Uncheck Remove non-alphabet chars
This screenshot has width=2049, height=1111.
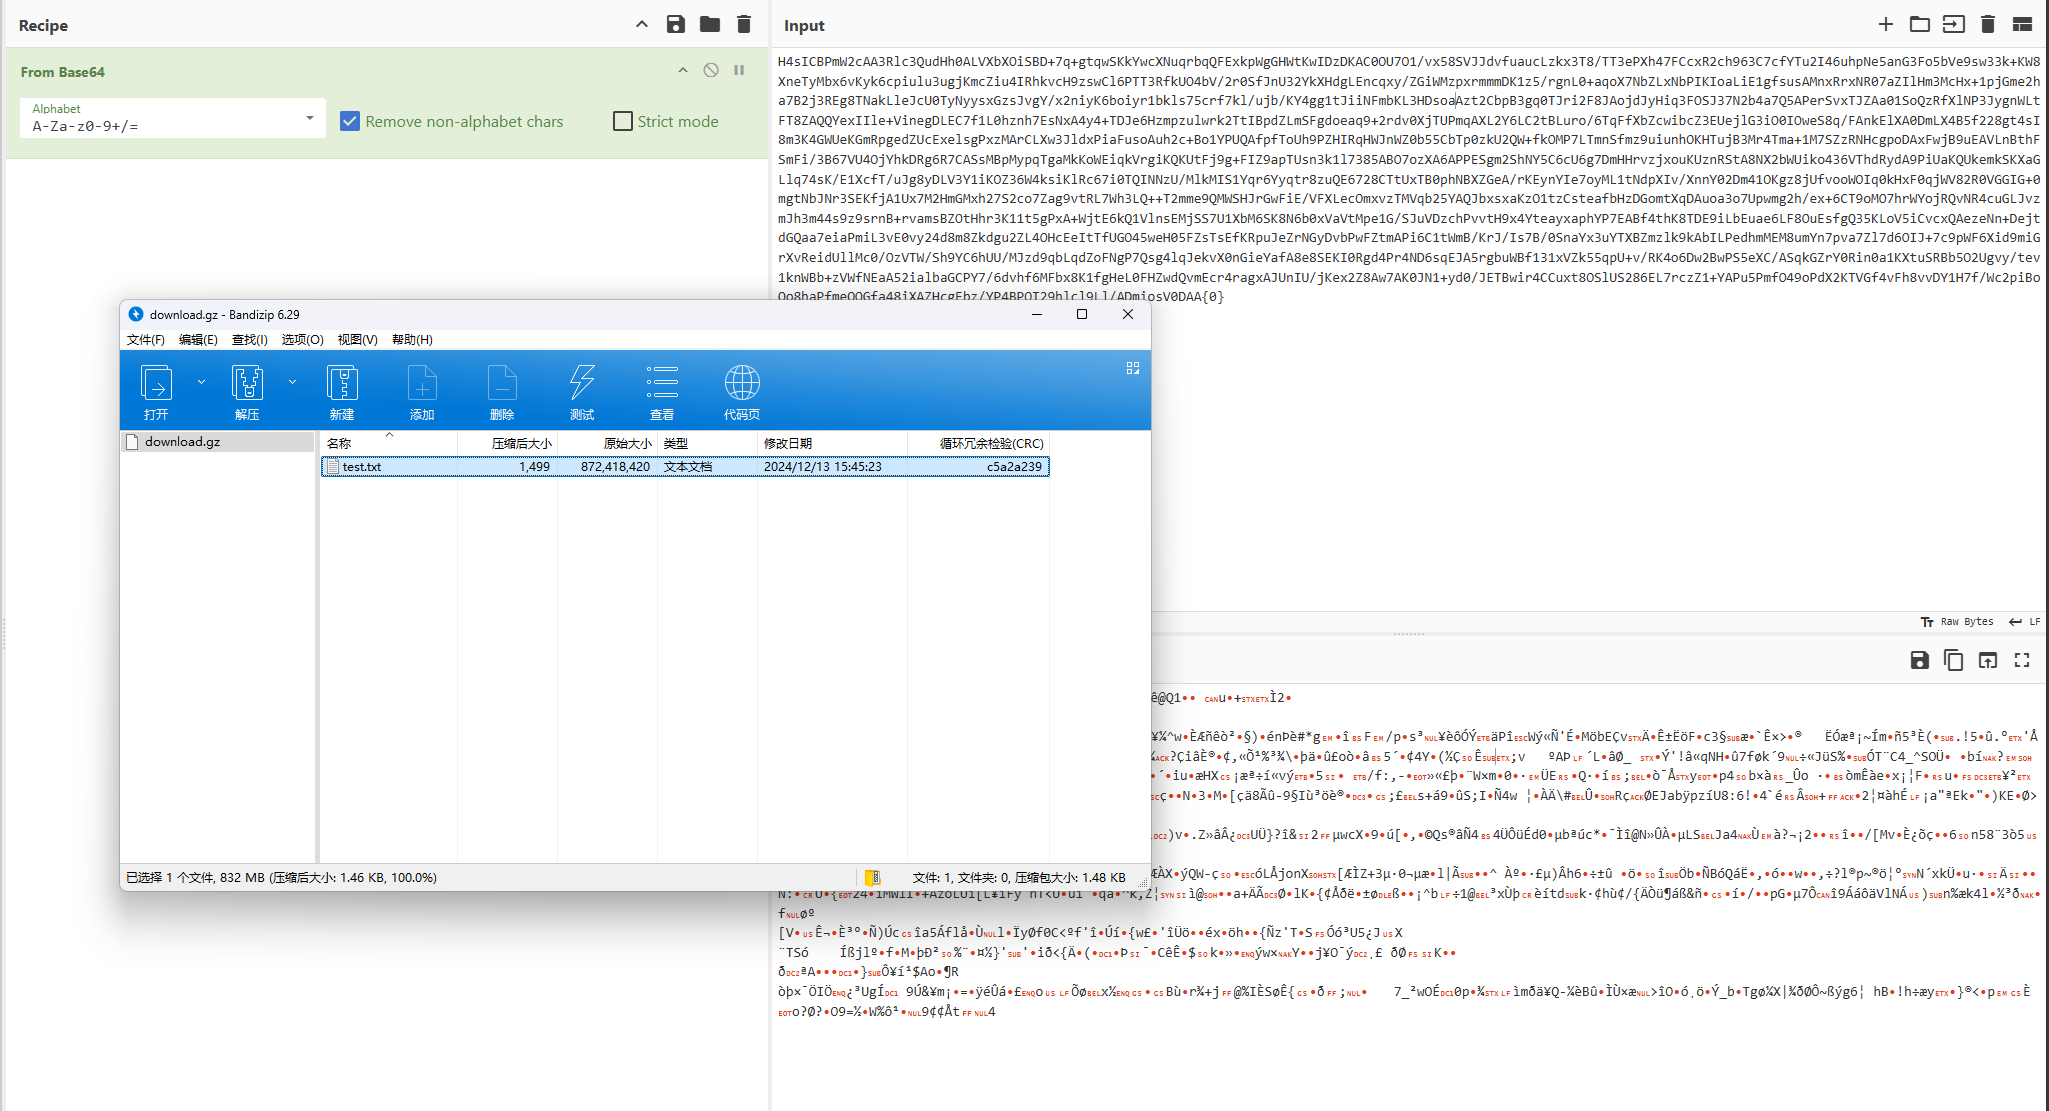(350, 121)
